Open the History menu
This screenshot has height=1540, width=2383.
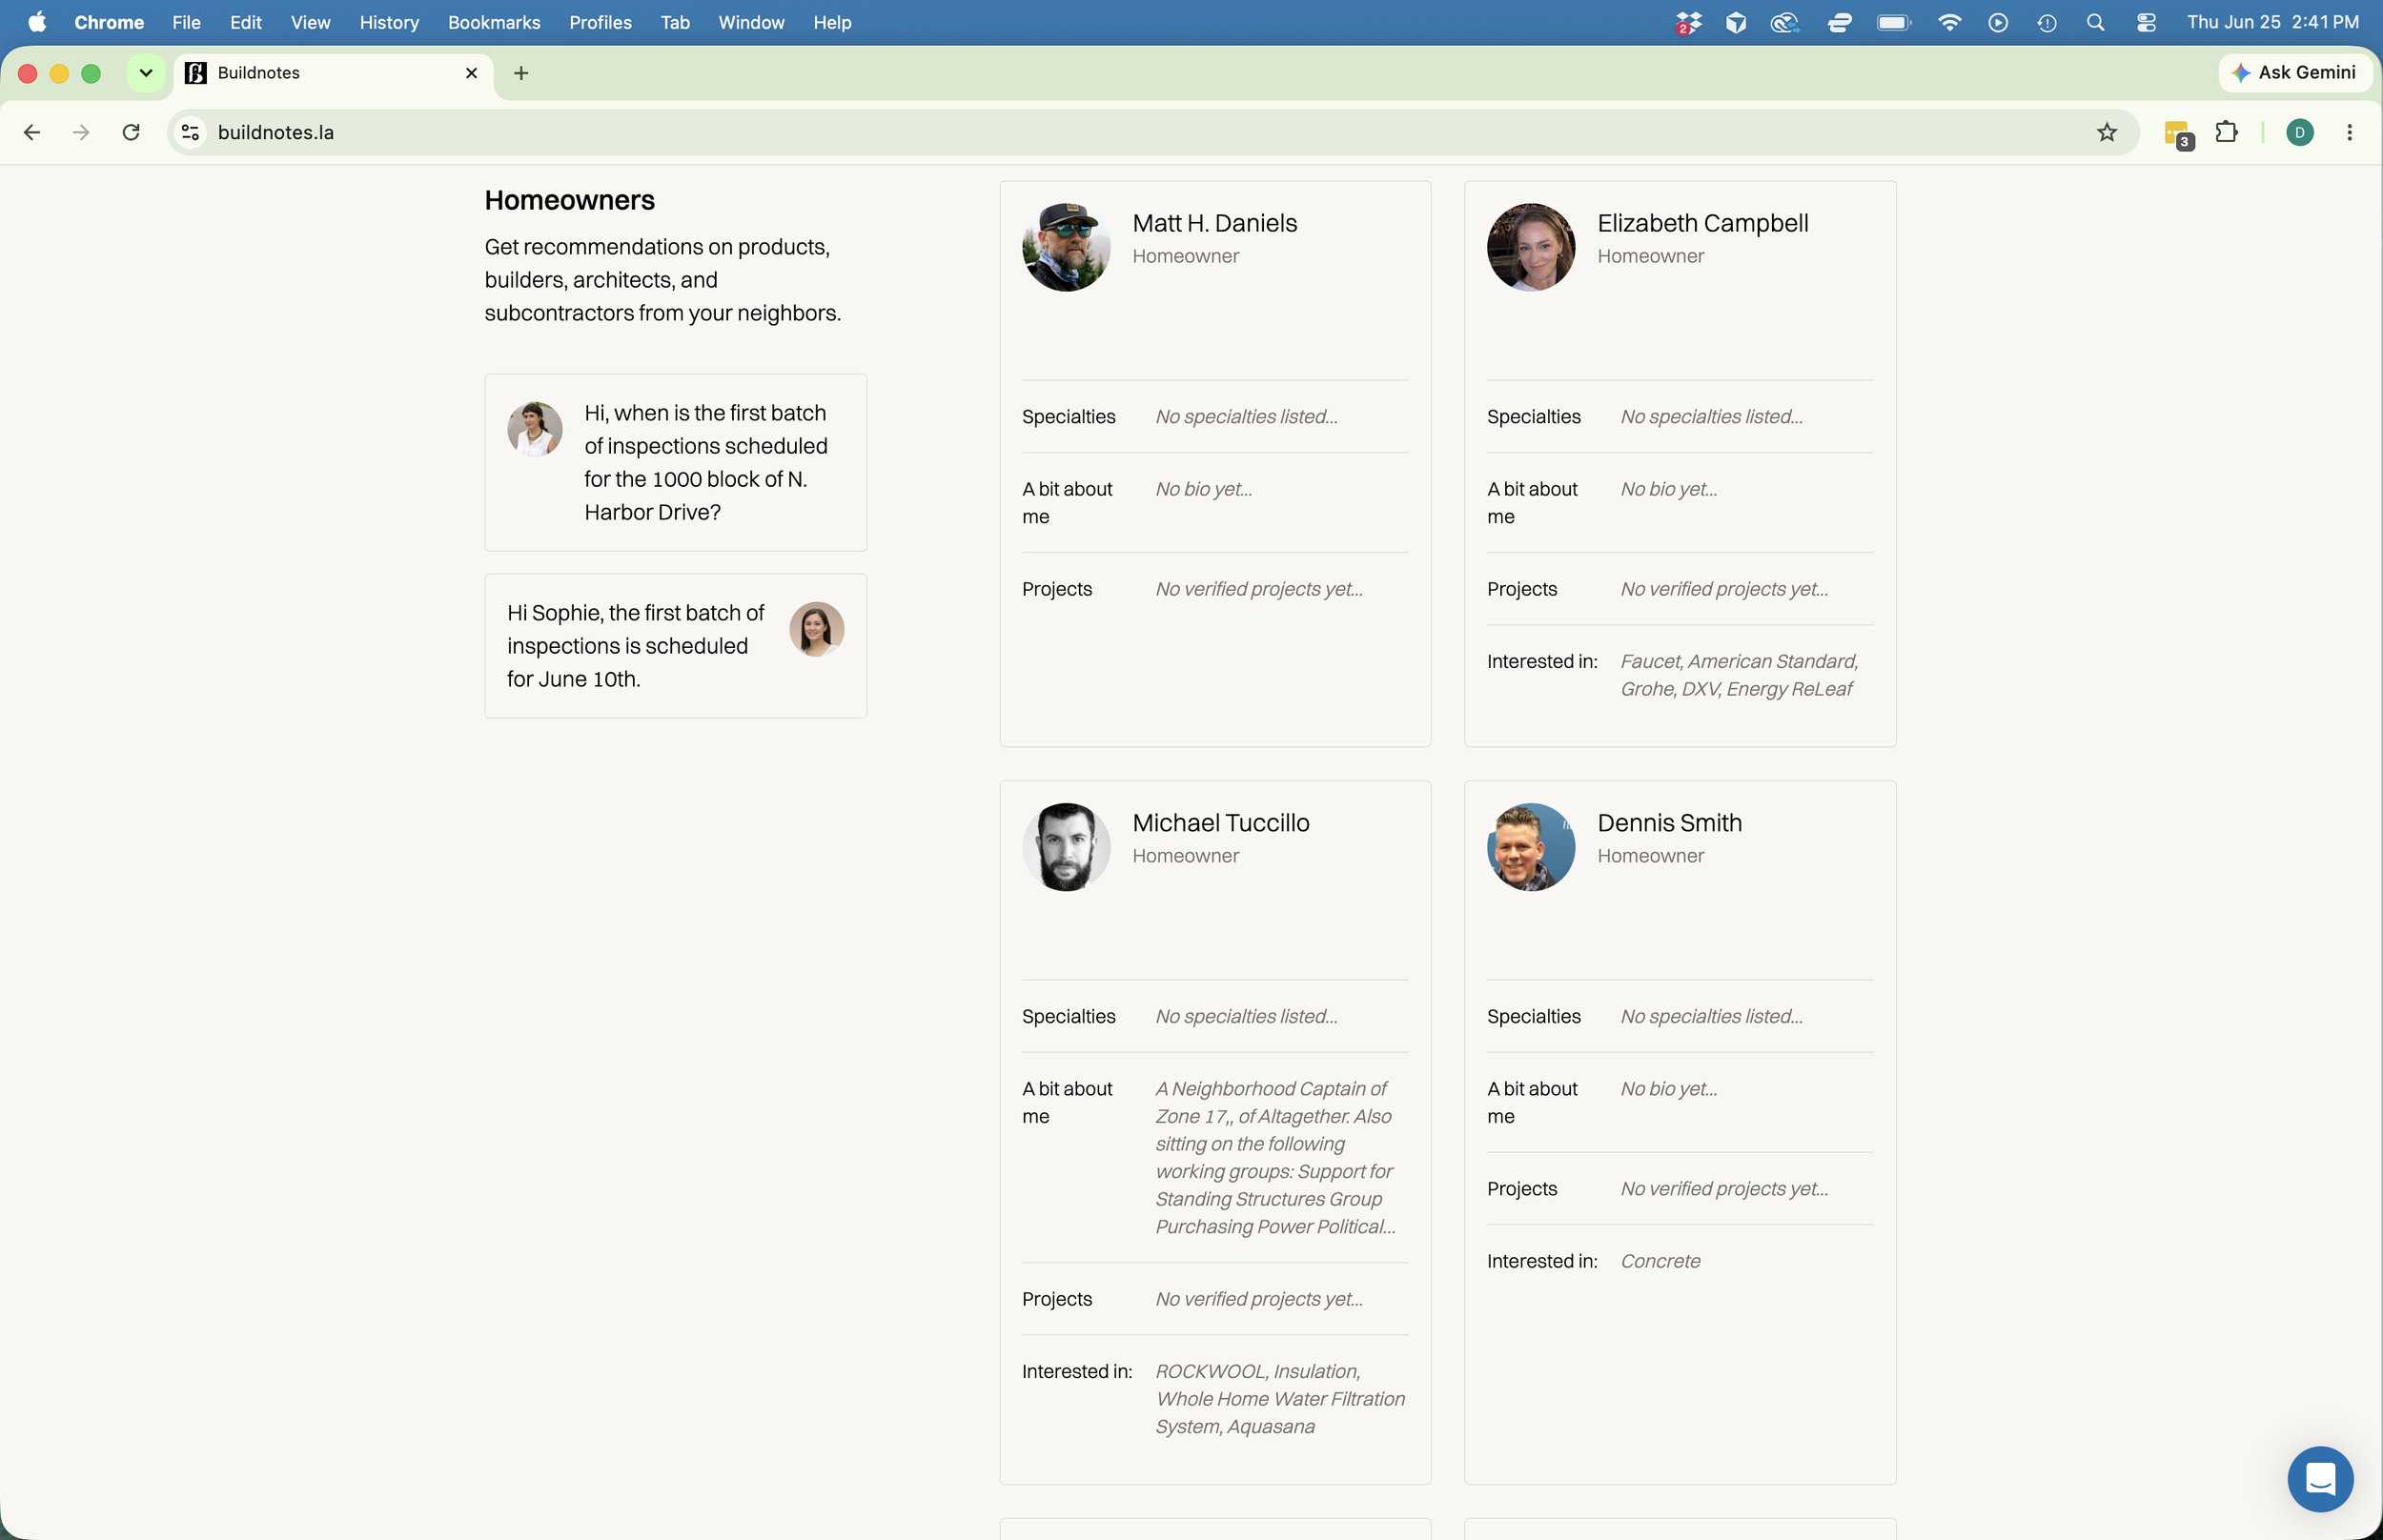(389, 22)
